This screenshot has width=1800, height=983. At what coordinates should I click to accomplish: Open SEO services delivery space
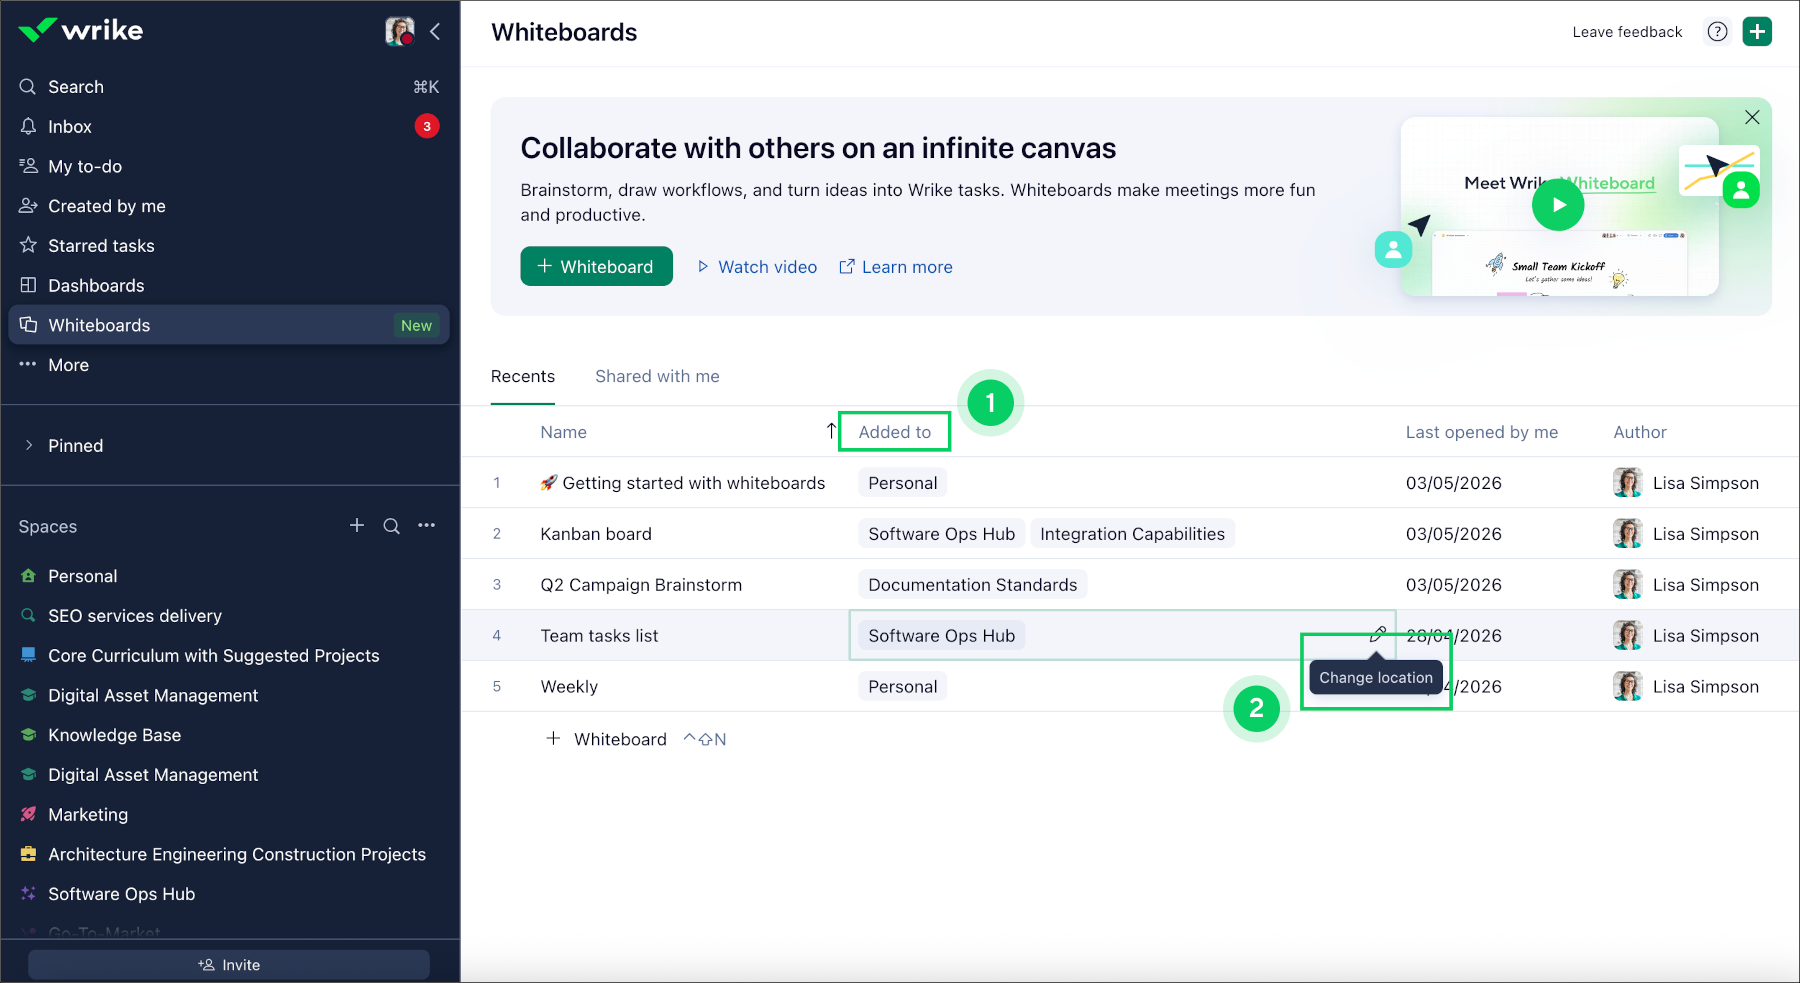(229, 616)
